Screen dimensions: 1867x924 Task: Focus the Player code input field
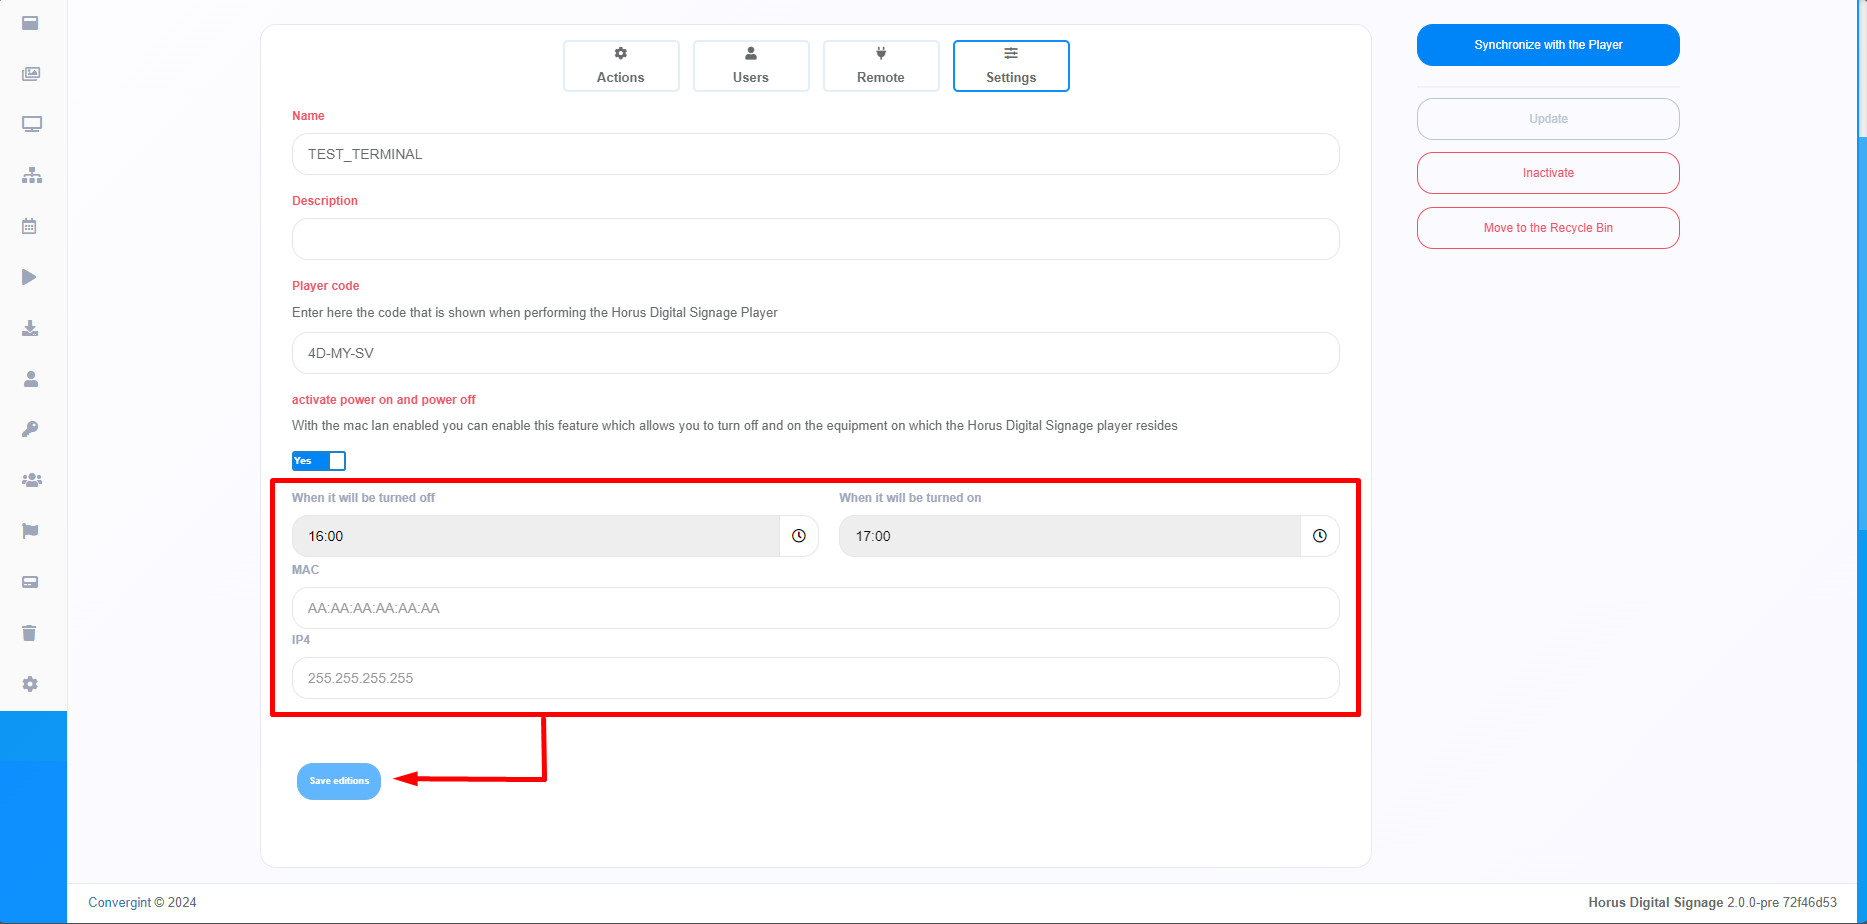(x=815, y=353)
